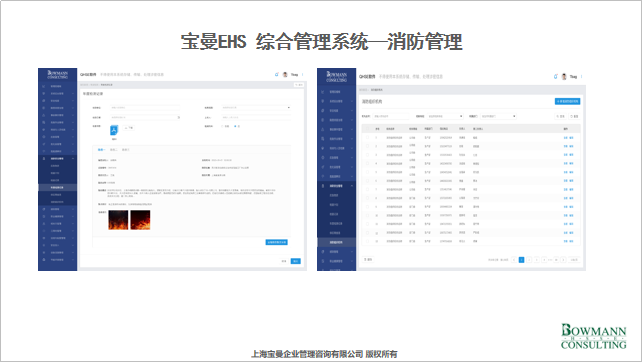This screenshot has width=643, height=362.
Task: Click the jump-to-page field in pagination
Action: [x=574, y=260]
